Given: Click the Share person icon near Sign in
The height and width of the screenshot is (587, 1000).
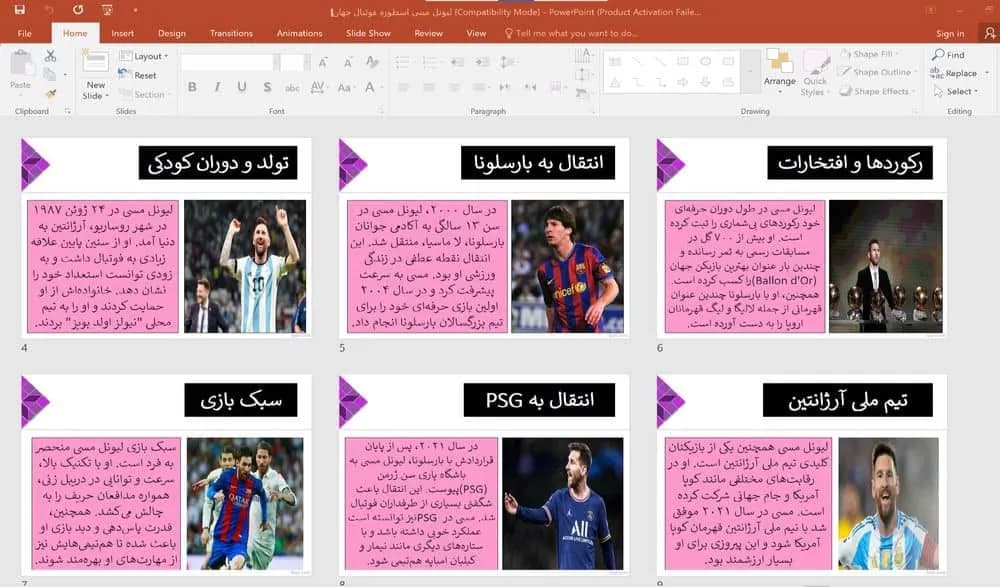Looking at the screenshot, I should point(989,33).
